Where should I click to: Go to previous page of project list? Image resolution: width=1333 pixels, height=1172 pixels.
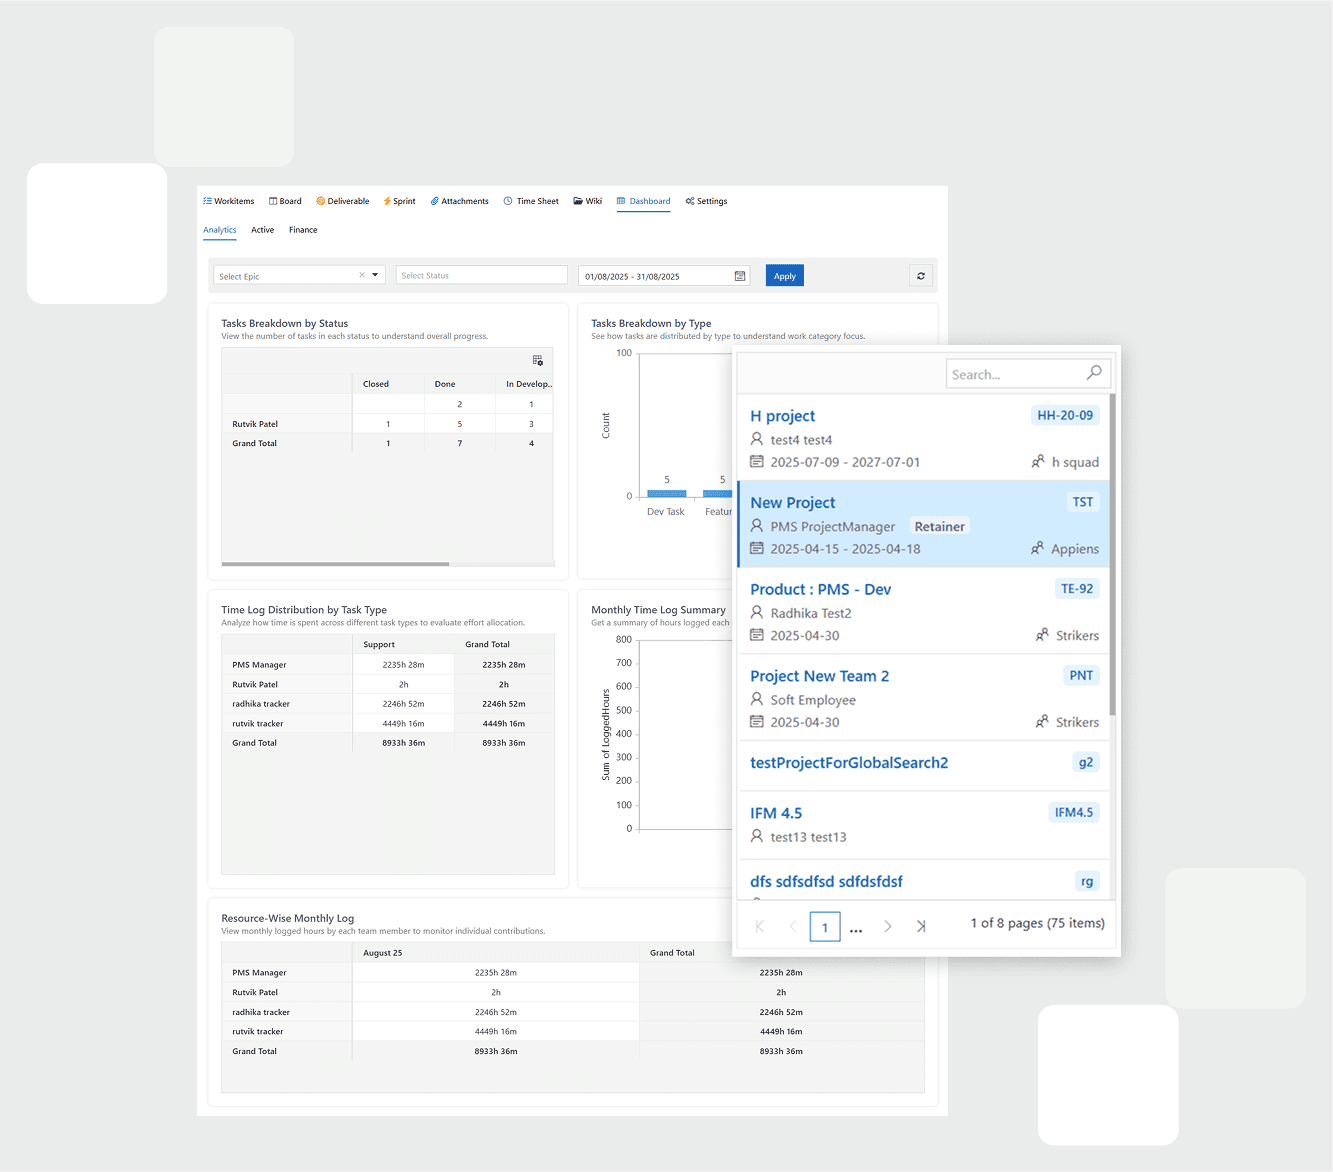(793, 927)
